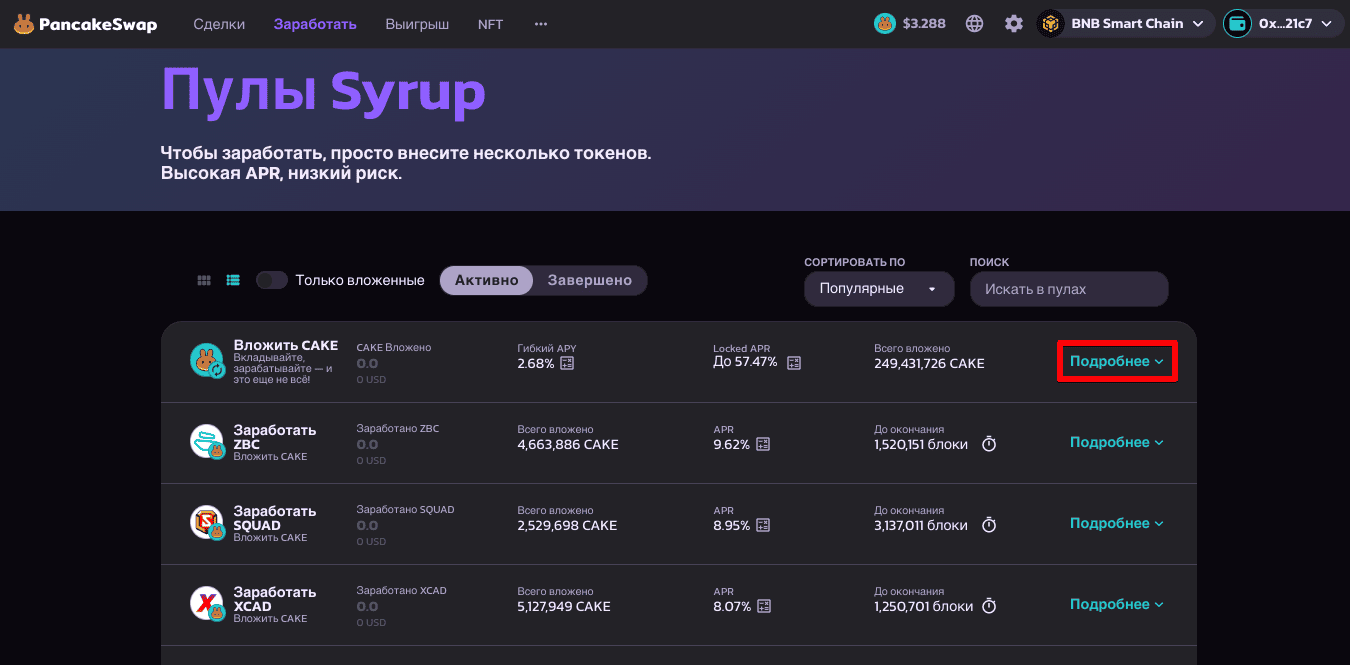Click the BNB Smart Chain network icon
This screenshot has height=665, width=1350.
tap(1050, 24)
